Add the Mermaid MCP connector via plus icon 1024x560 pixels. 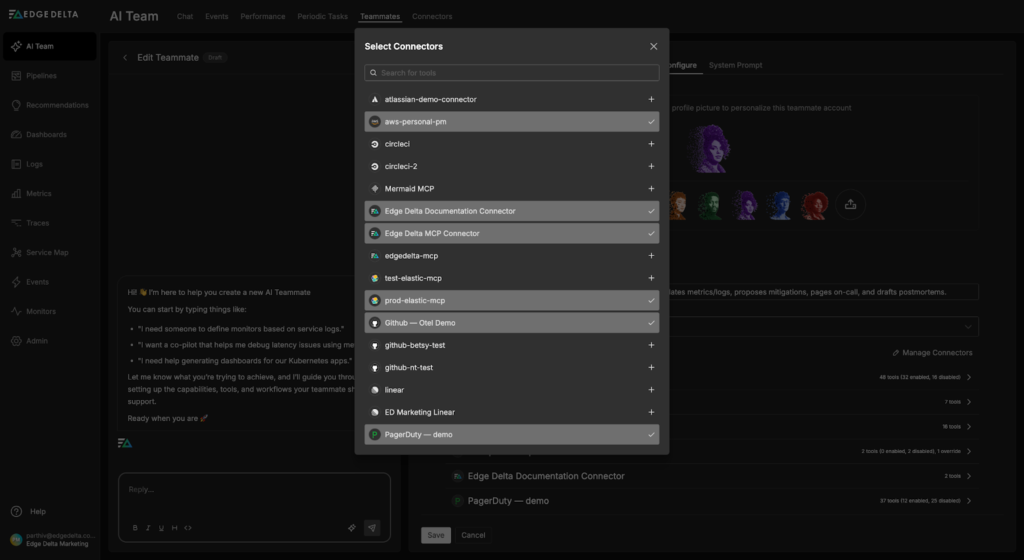tap(651, 189)
